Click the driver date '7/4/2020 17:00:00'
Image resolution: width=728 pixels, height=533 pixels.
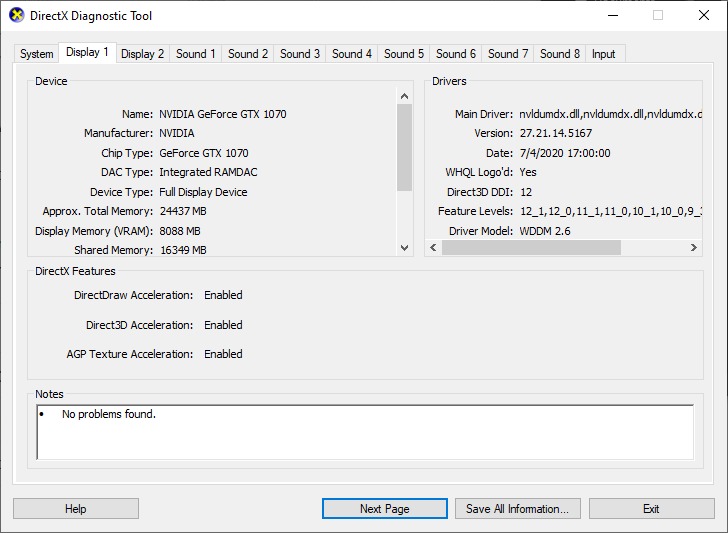click(565, 153)
